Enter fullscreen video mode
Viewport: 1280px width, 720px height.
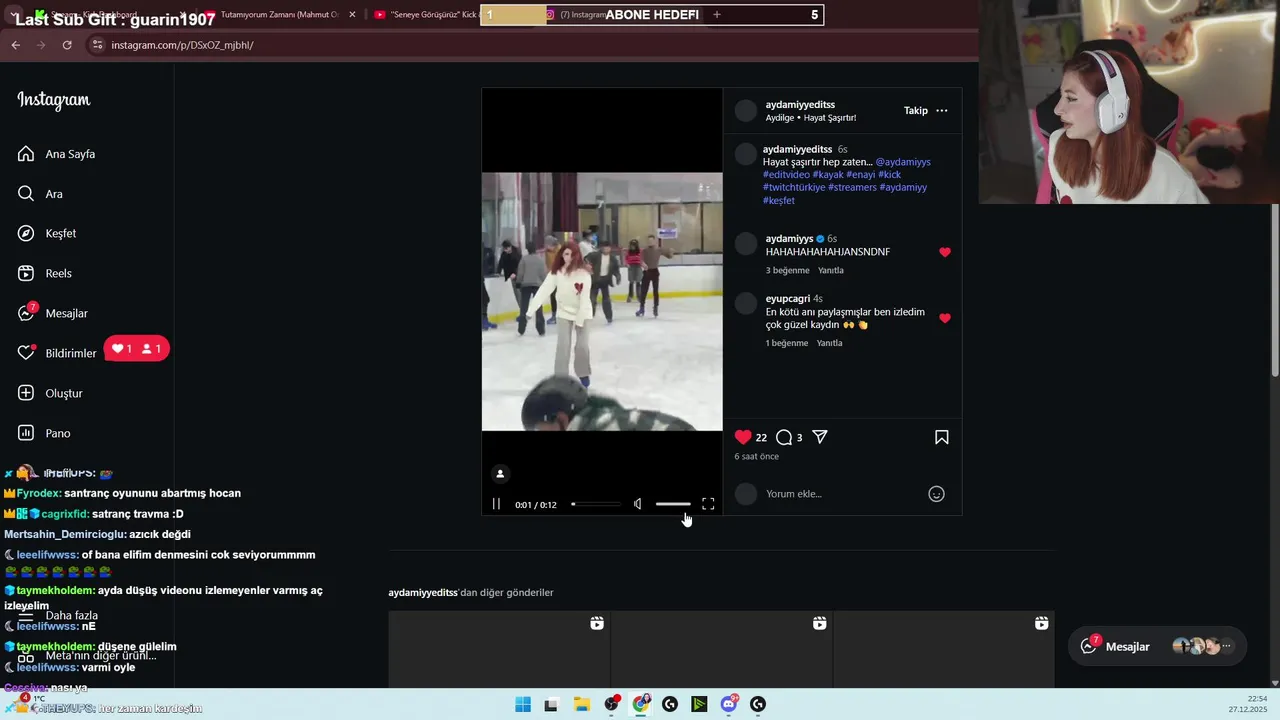click(x=708, y=504)
